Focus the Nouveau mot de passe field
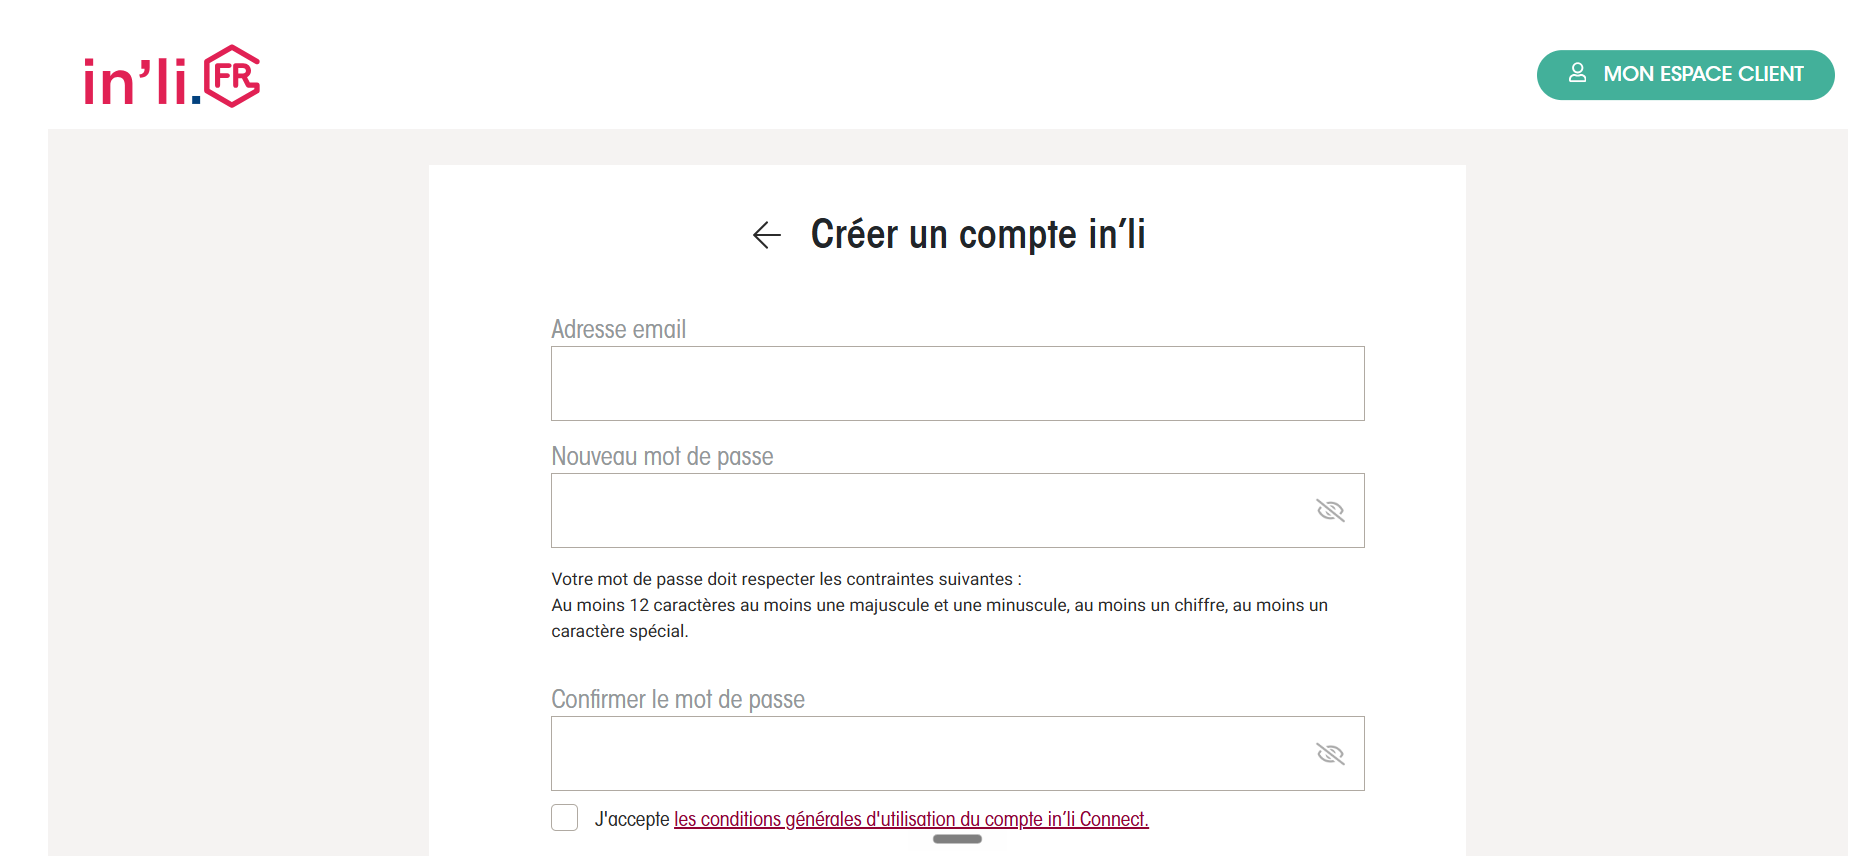 [x=957, y=510]
